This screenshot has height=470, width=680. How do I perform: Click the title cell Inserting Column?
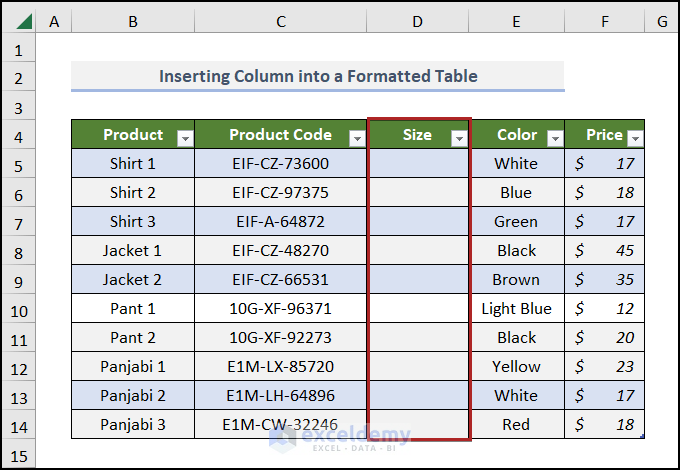pyautogui.click(x=318, y=76)
